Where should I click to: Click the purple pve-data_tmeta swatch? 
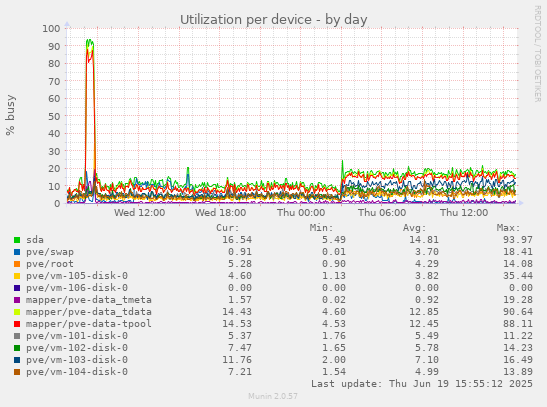(x=17, y=300)
